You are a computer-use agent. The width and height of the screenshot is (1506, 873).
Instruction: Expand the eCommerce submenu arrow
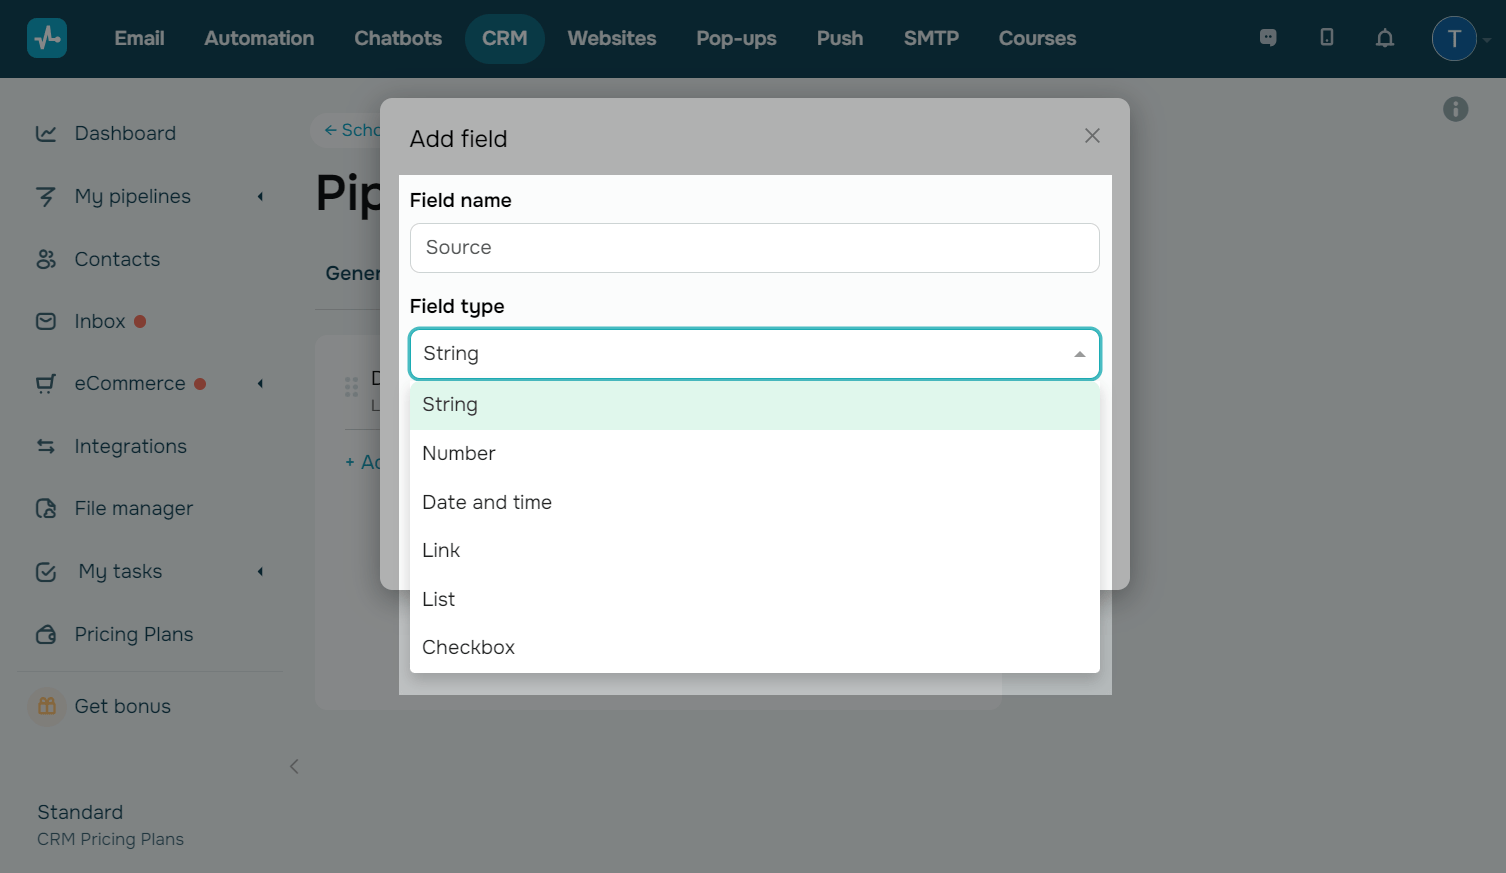(x=260, y=384)
